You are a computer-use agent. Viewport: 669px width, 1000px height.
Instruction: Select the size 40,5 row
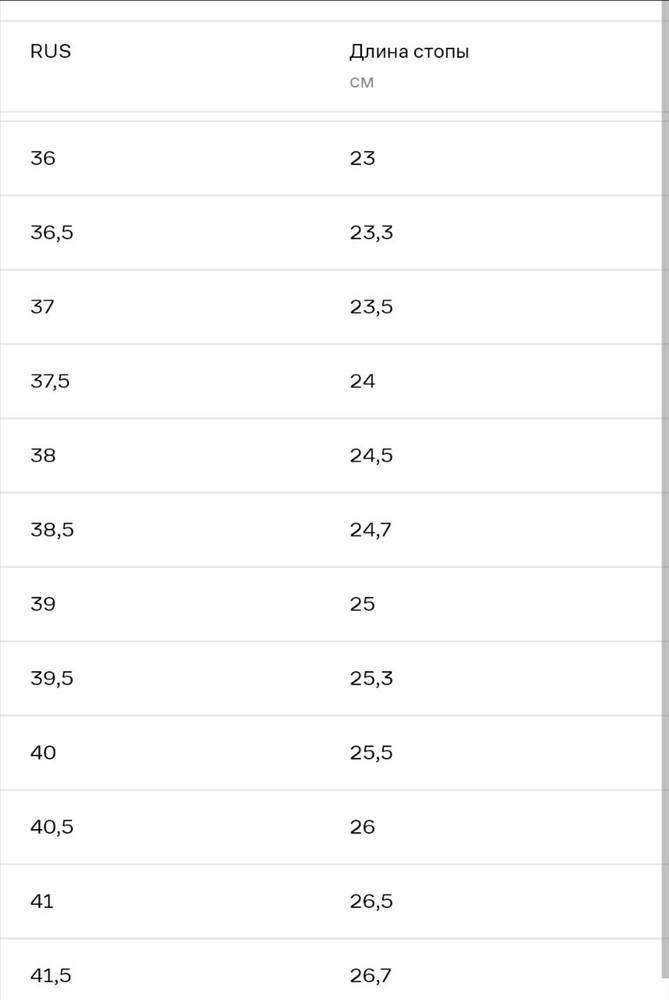[330, 827]
